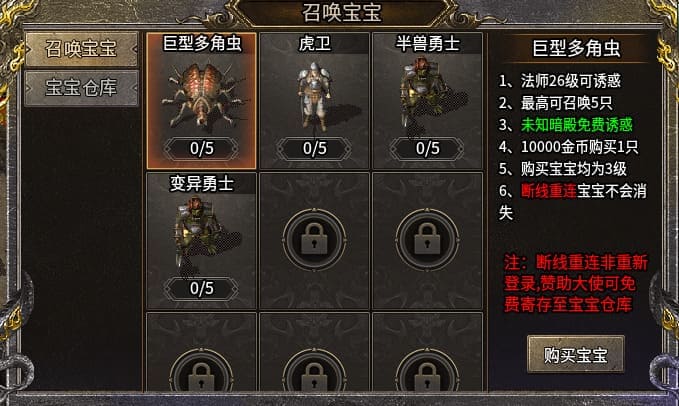Click the locked slot right of middle row
Screen dimensions: 679x406
(x=427, y=240)
